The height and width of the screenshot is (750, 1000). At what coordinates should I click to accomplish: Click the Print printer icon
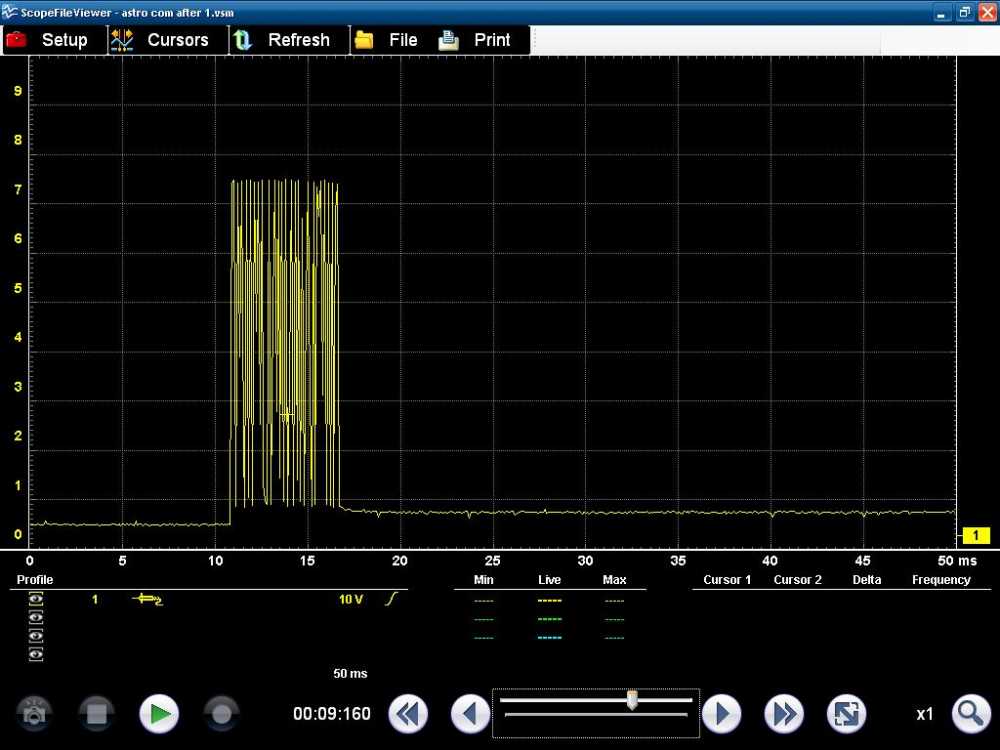[x=448, y=40]
